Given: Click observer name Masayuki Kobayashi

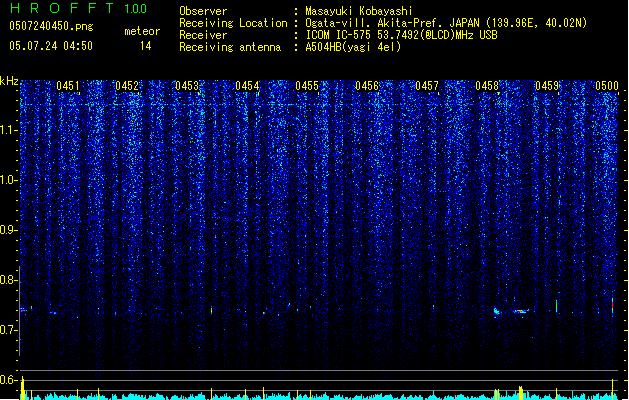Looking at the screenshot, I should coord(359,11).
